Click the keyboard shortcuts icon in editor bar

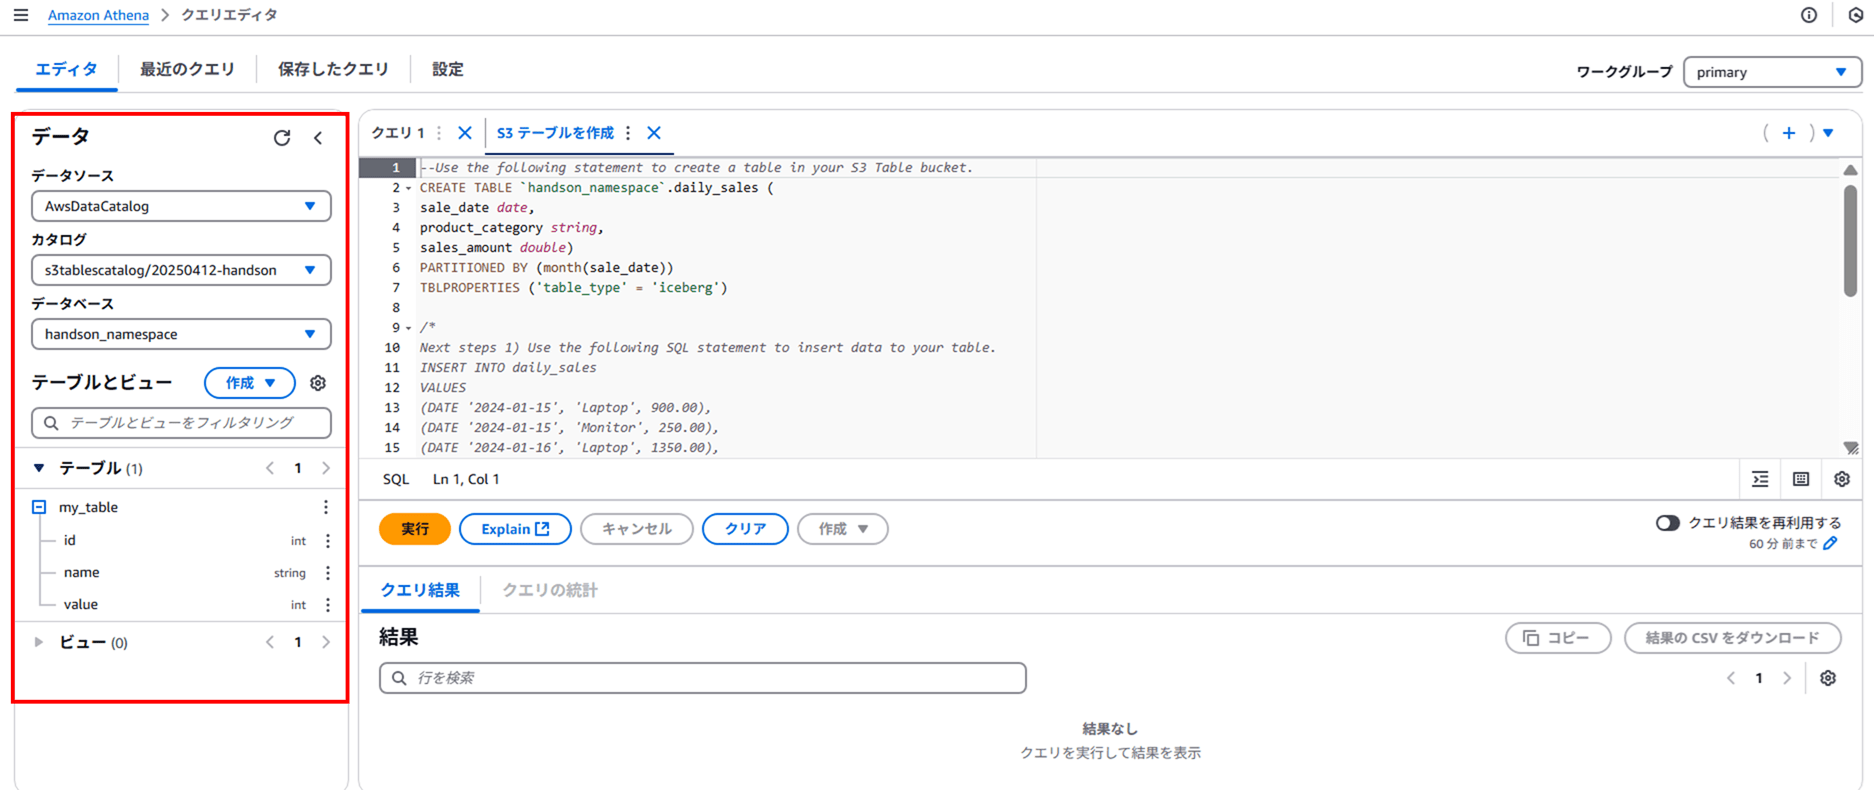pos(1801,479)
